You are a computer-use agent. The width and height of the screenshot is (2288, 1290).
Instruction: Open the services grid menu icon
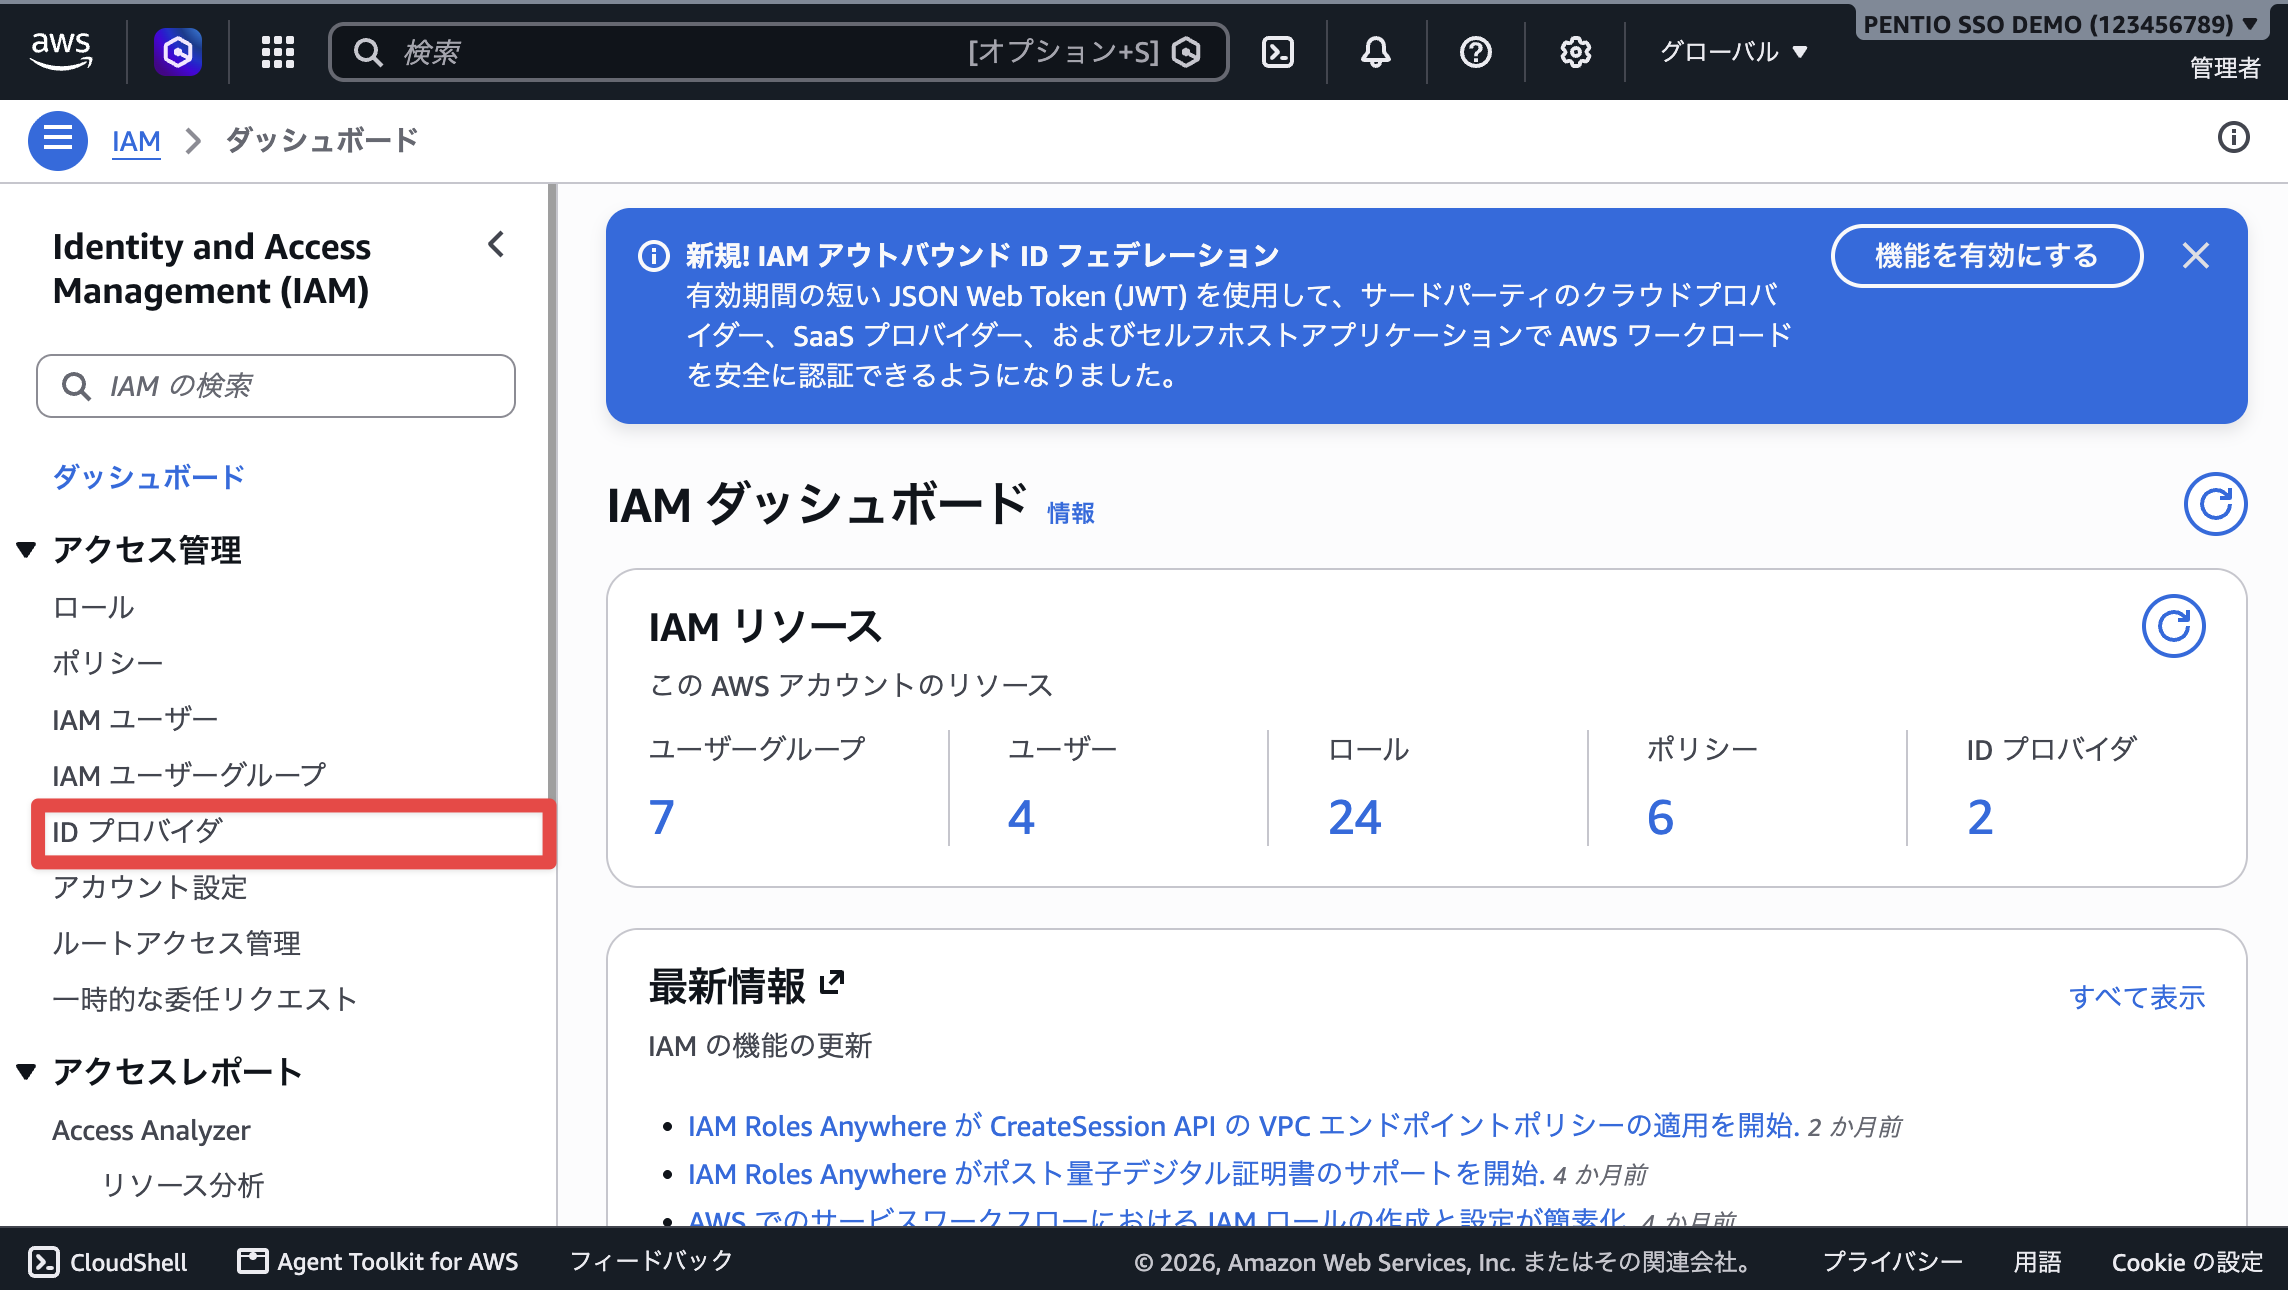pyautogui.click(x=277, y=51)
